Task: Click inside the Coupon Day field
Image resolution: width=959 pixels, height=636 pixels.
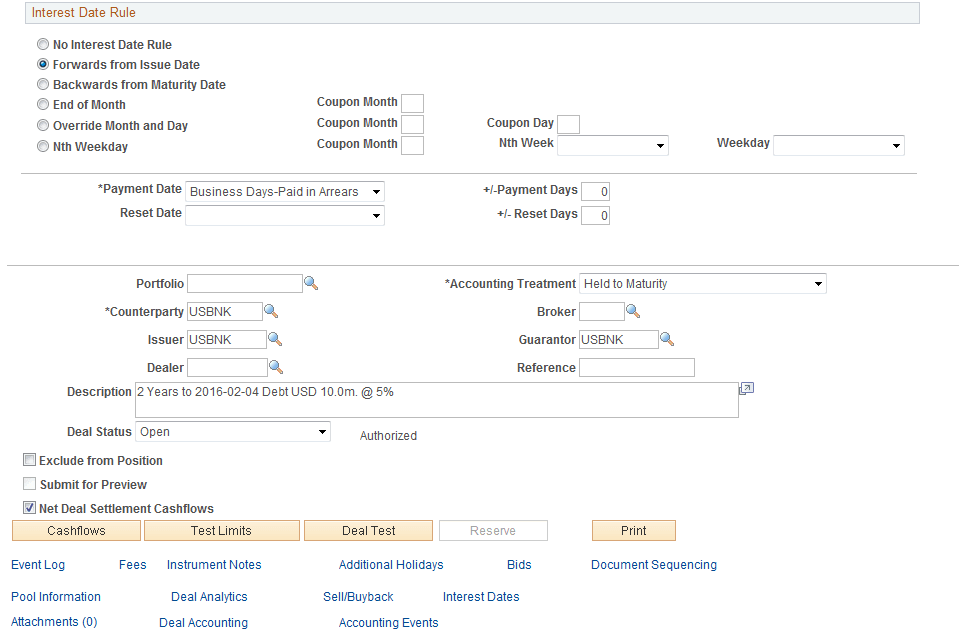Action: pos(568,124)
